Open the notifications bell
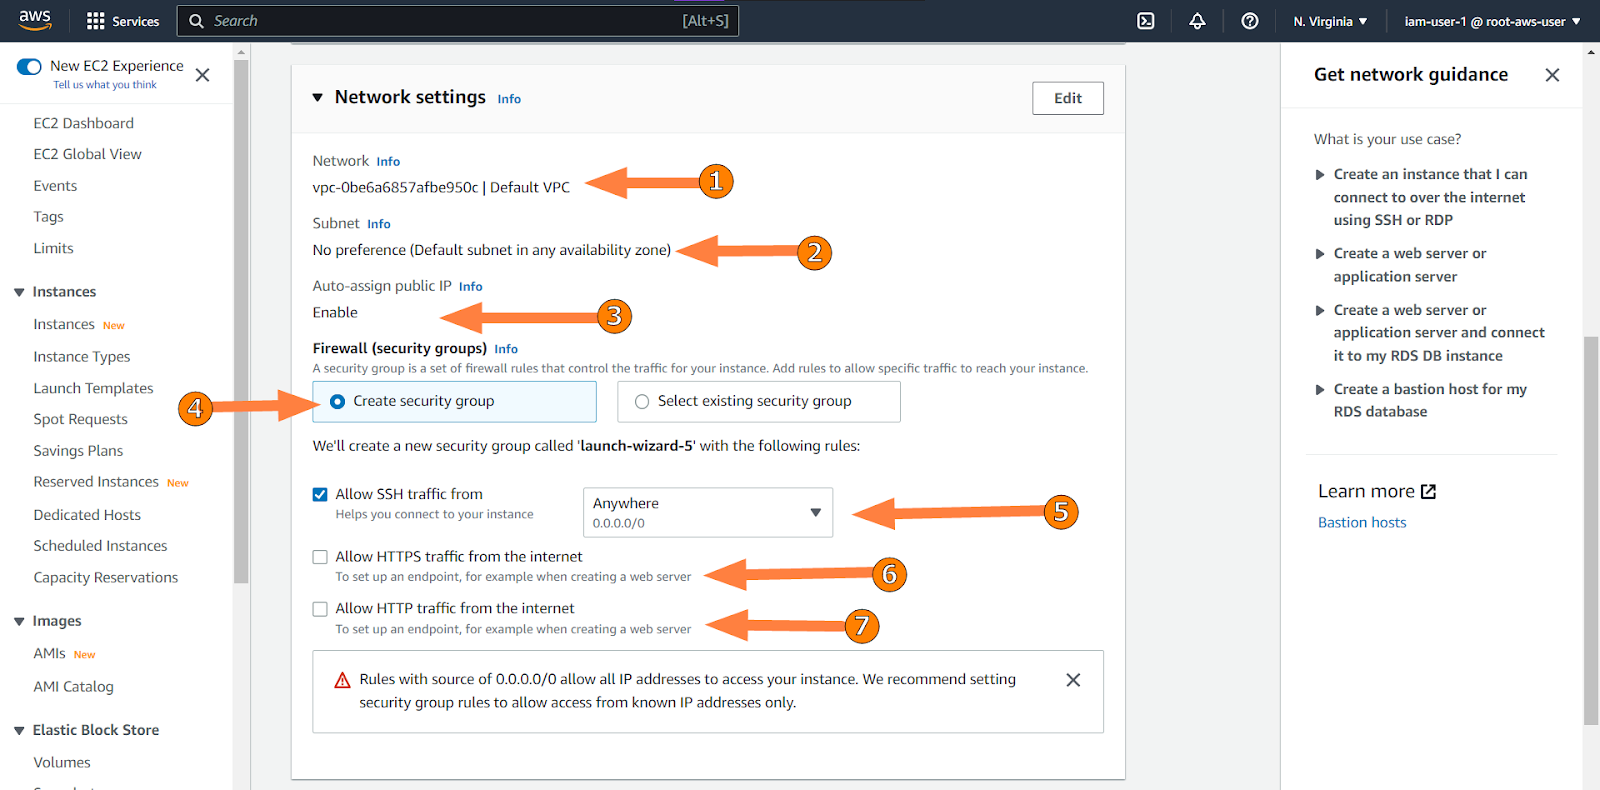1600x790 pixels. 1197,21
